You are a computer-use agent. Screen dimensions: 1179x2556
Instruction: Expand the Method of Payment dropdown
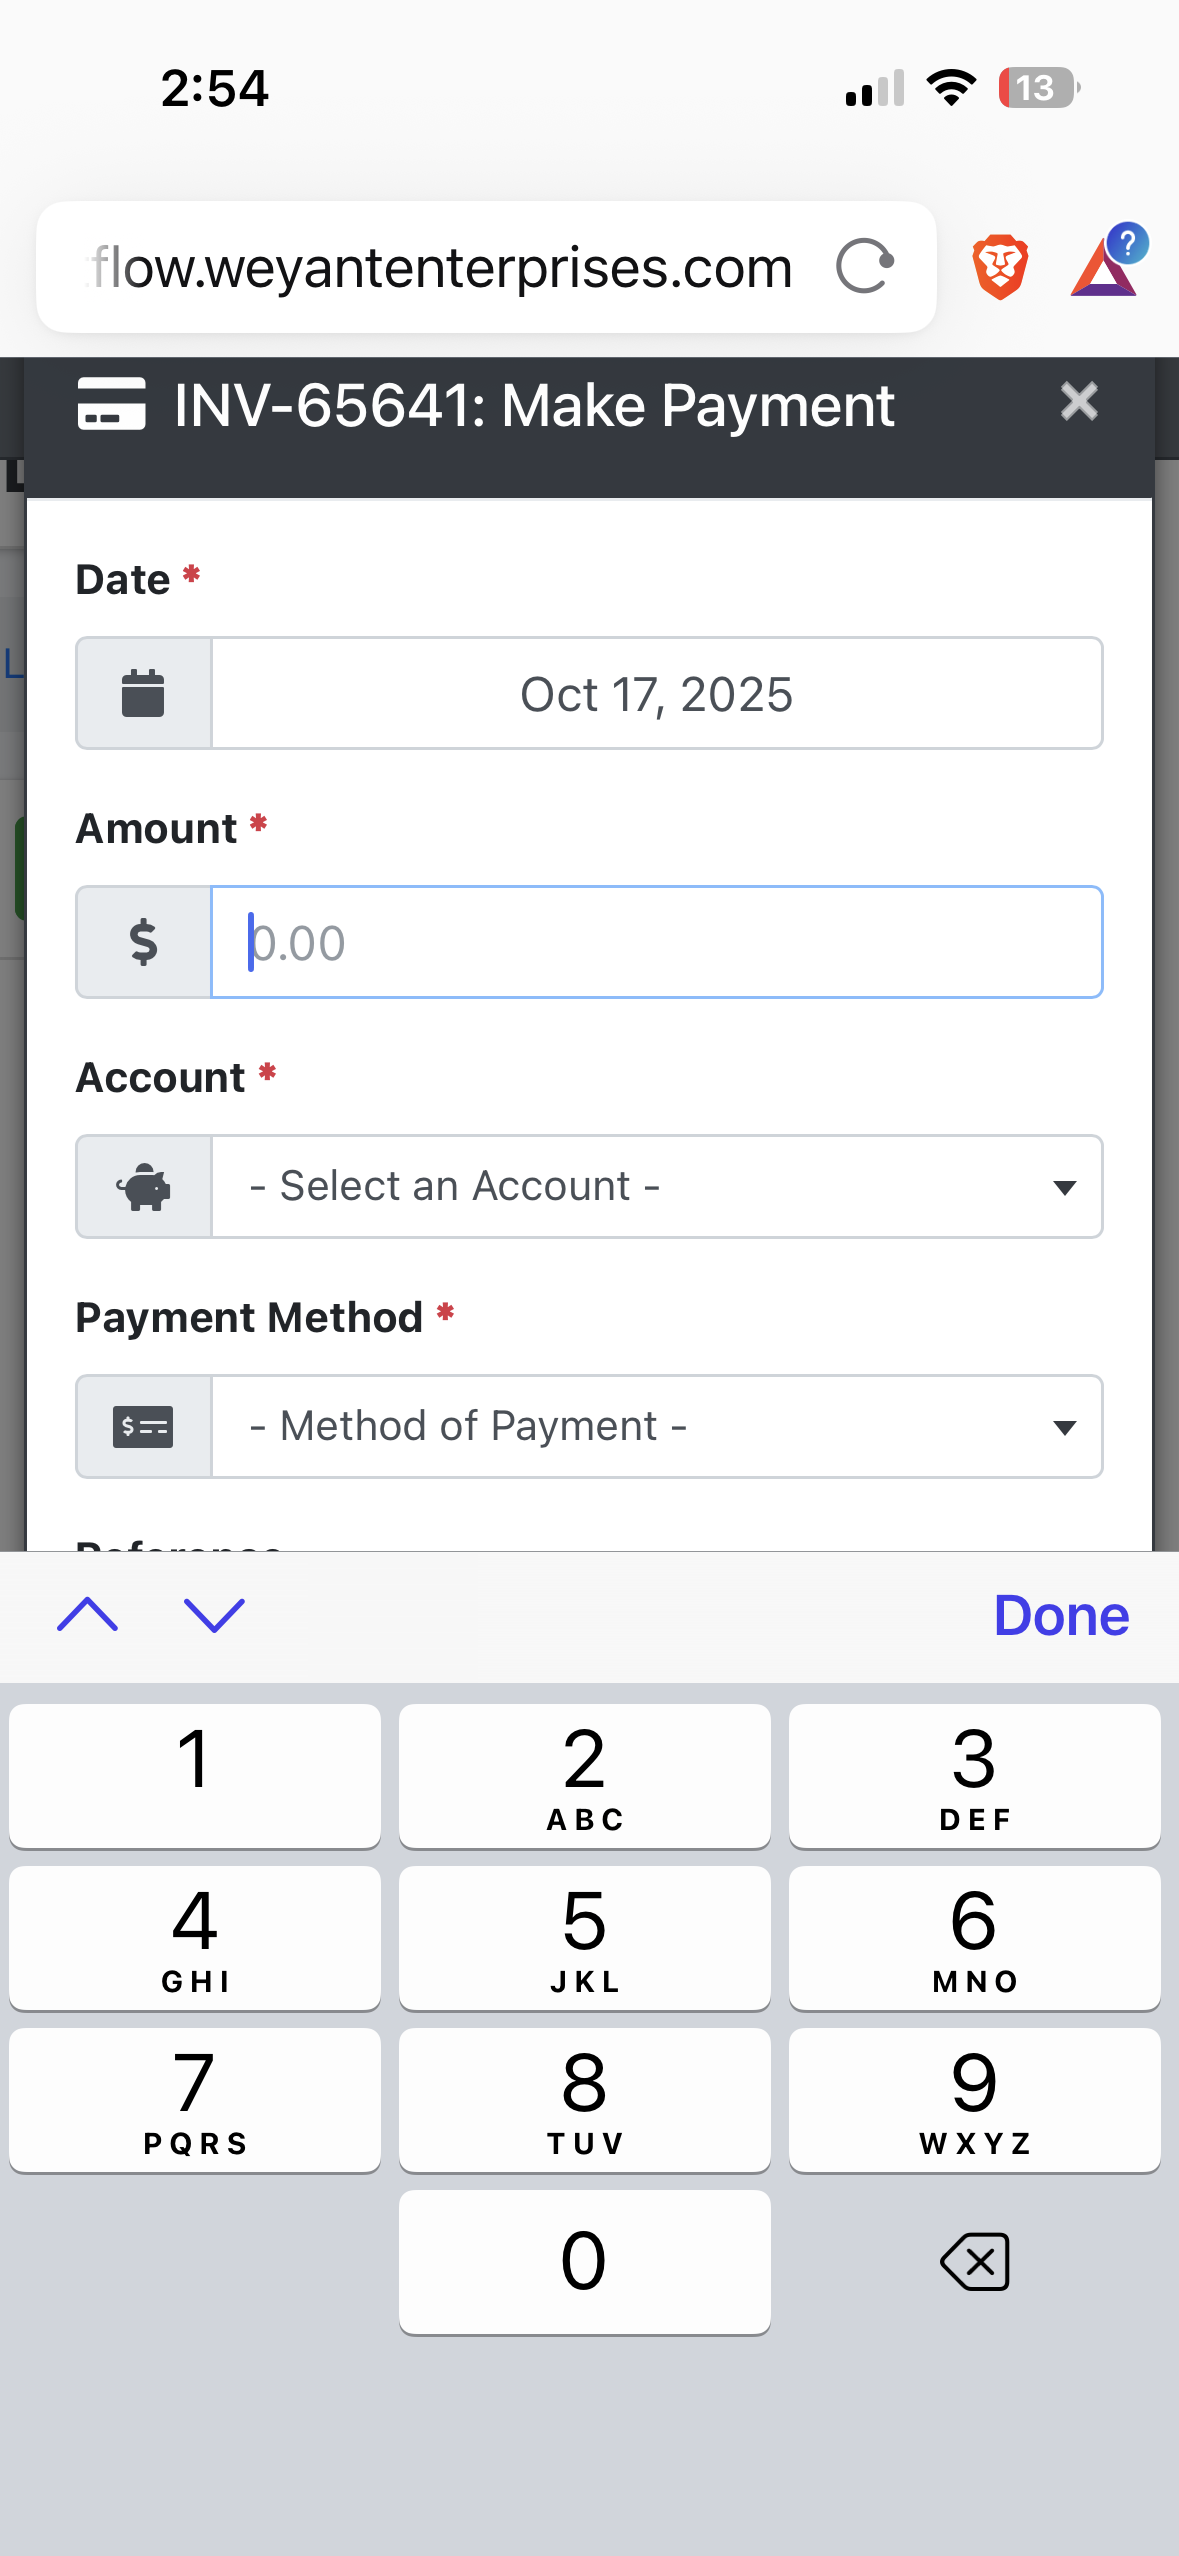click(656, 1427)
